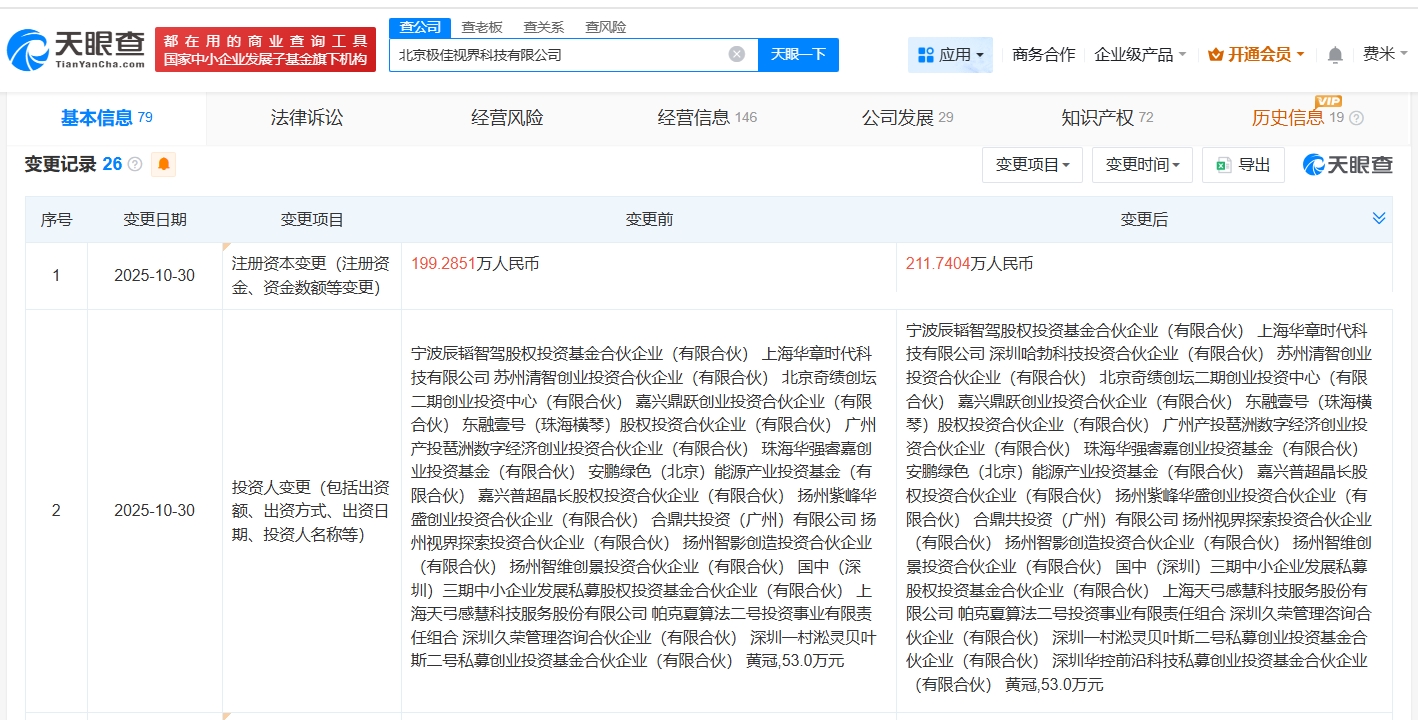Image resolution: width=1418 pixels, height=720 pixels.
Task: Open the 费米 user account menu
Action: pyautogui.click(x=1387, y=54)
